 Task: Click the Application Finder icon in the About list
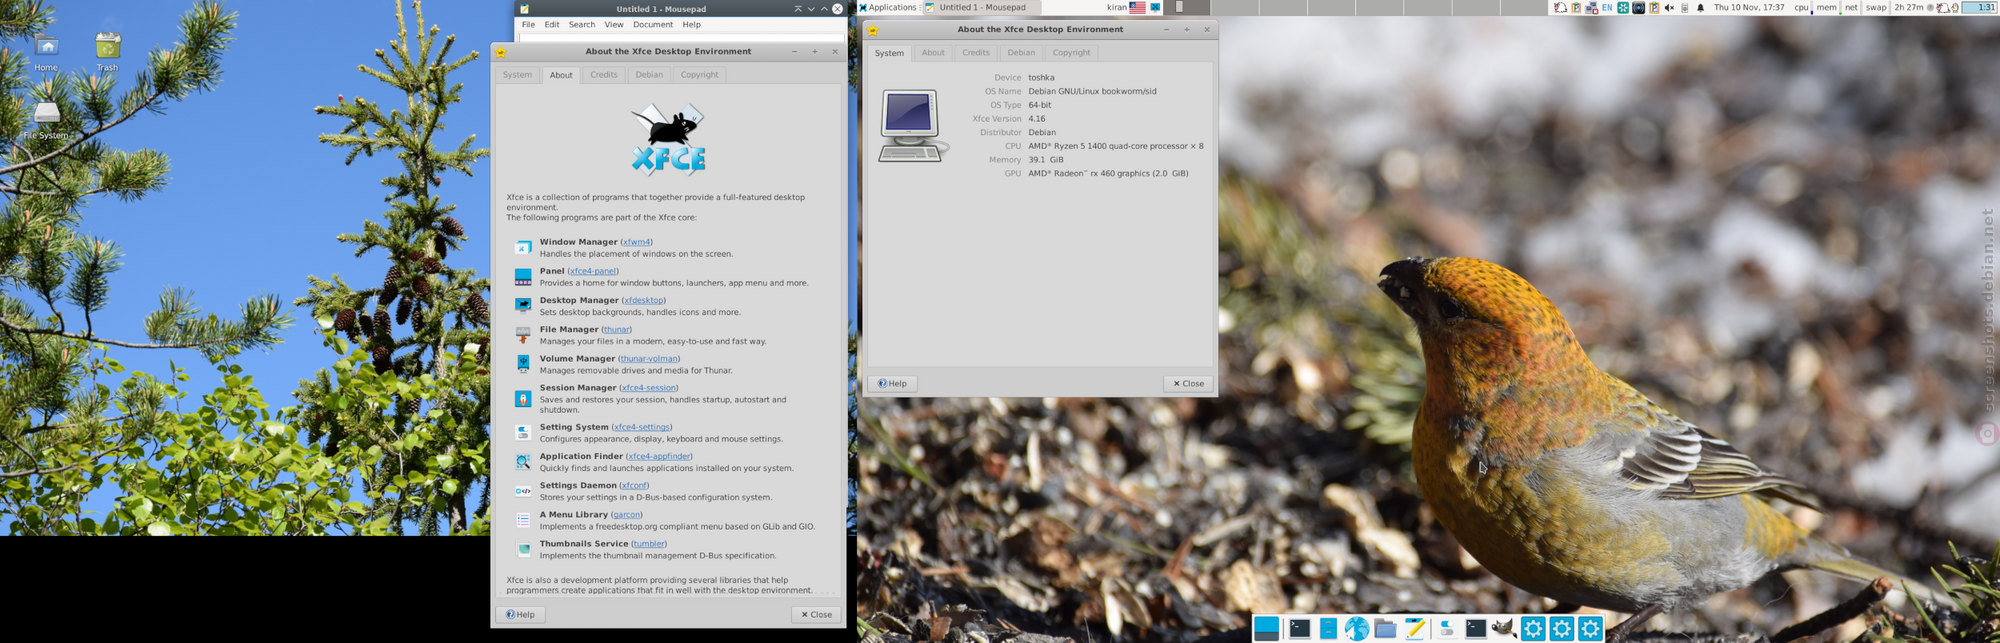[x=523, y=462]
